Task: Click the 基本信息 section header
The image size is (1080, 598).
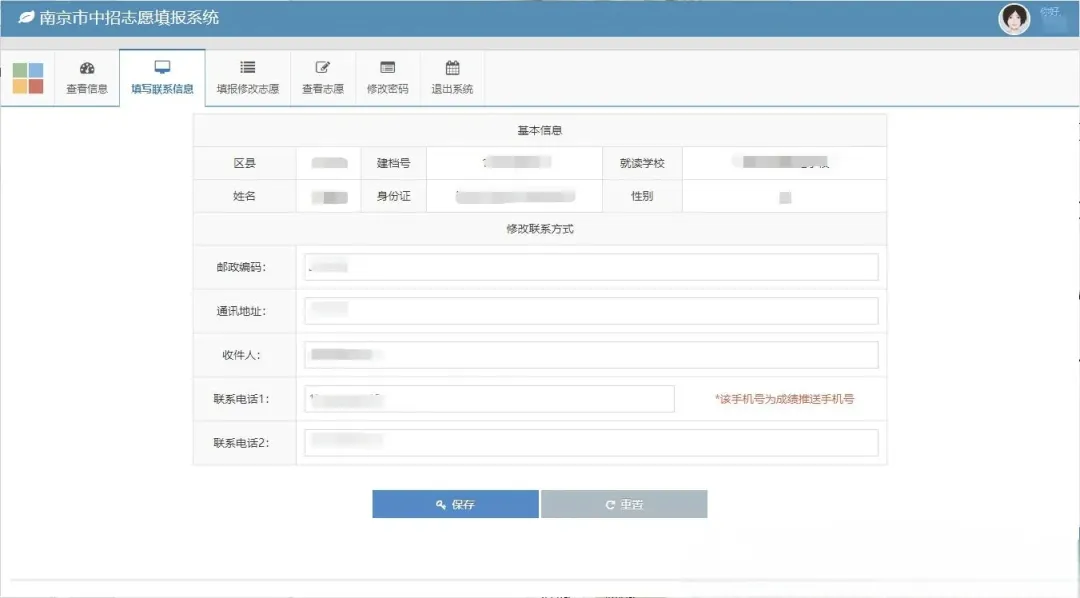Action: pos(539,130)
